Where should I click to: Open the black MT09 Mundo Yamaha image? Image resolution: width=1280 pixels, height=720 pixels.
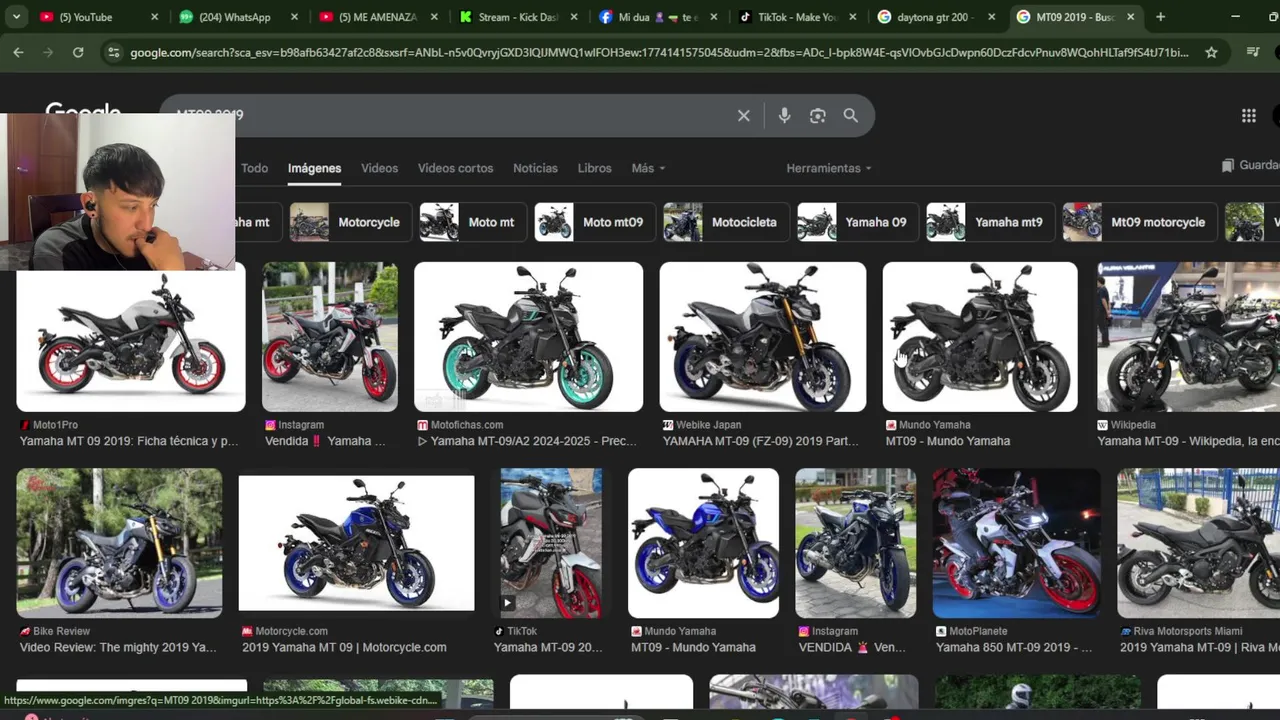coord(980,337)
